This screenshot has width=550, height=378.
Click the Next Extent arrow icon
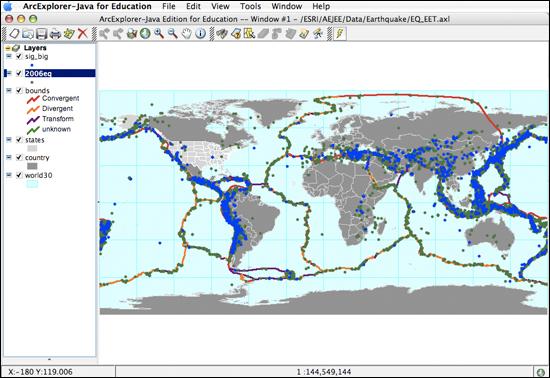pyautogui.click(x=118, y=34)
